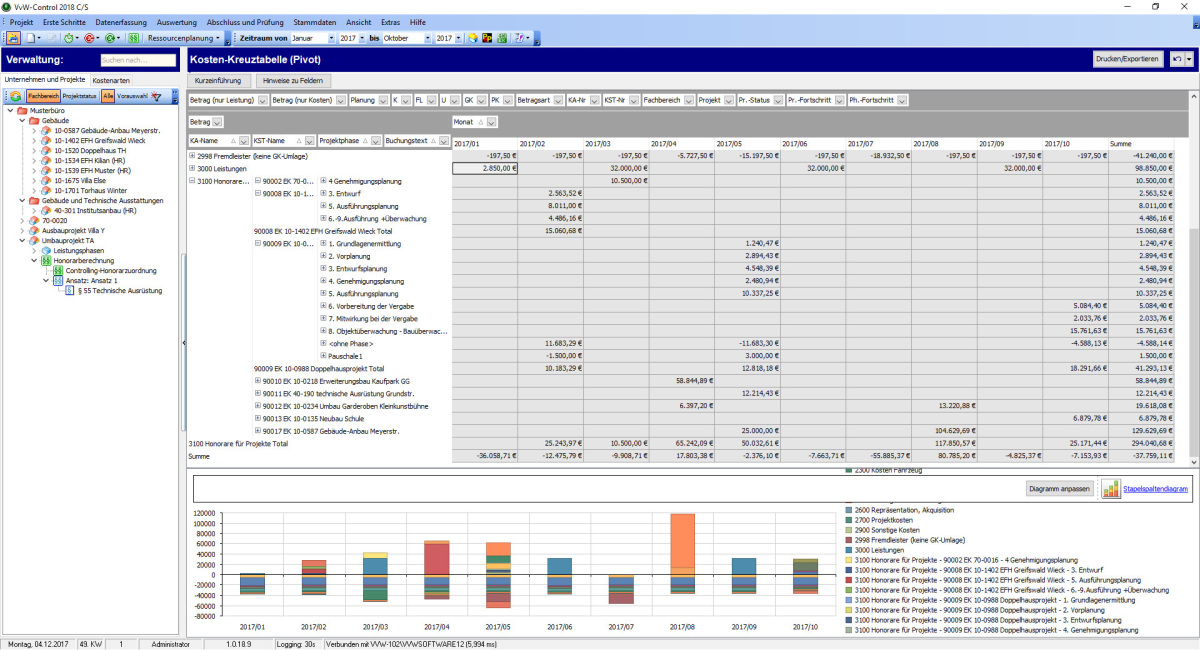
Task: Click the Musterbüro folder icon
Action: pos(22,110)
